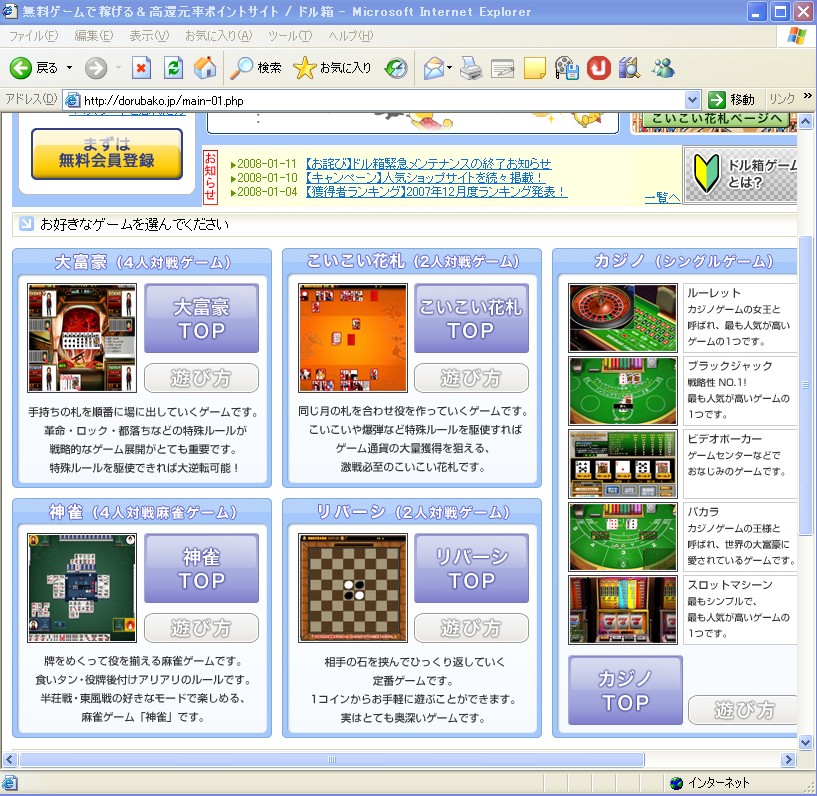
Task: Click the 無料会員登録 yellow button
Action: [x=107, y=154]
